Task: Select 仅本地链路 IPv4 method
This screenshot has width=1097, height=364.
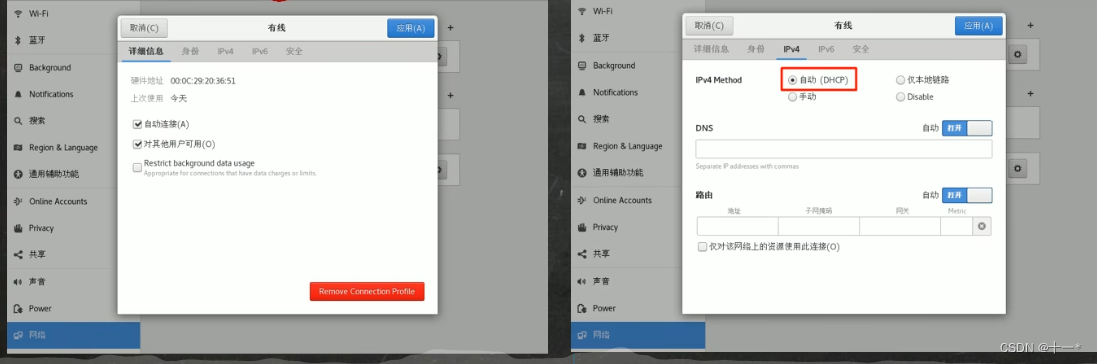Action: click(x=900, y=80)
